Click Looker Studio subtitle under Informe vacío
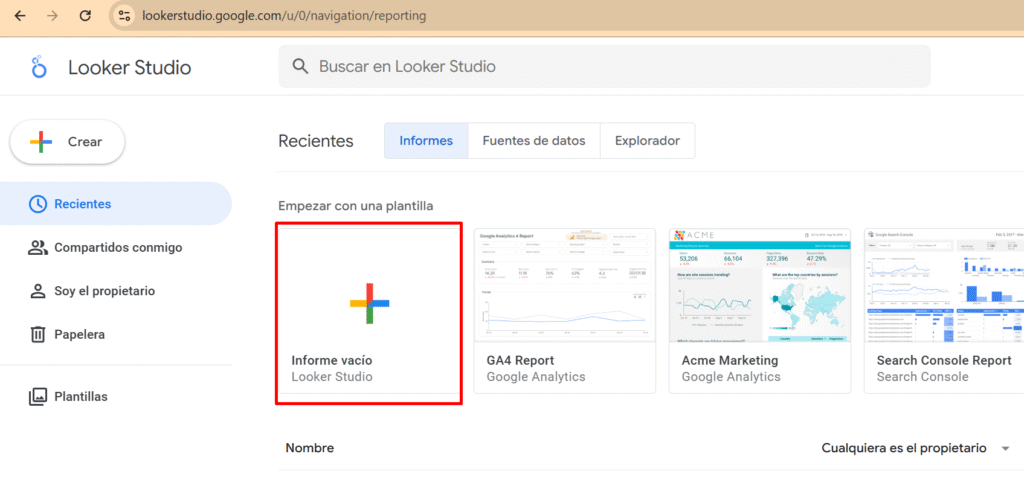1024x480 pixels. [332, 377]
